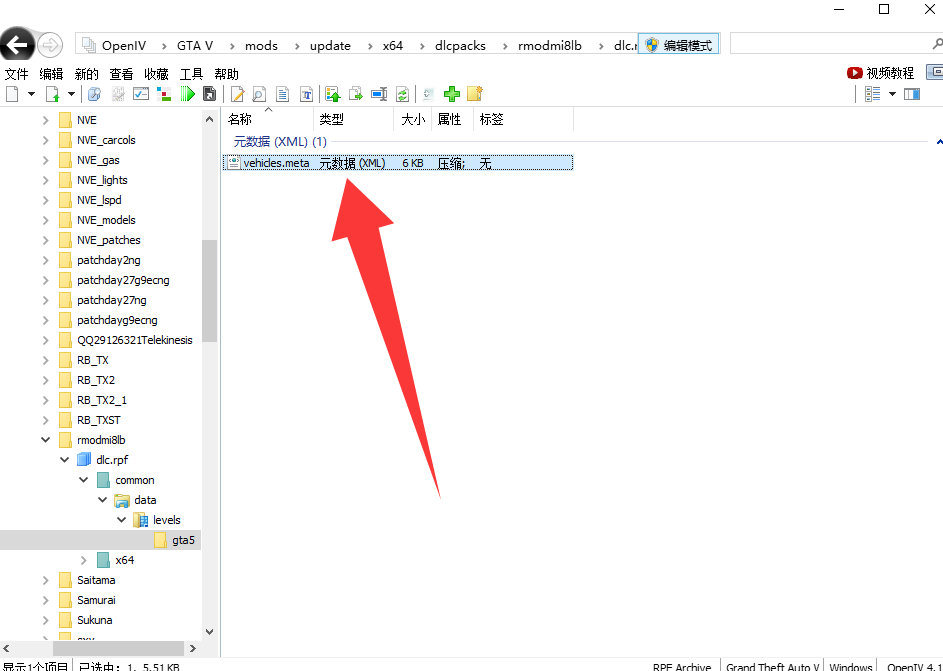
Task: Click the dark document shortcut icon
Action: coord(209,94)
